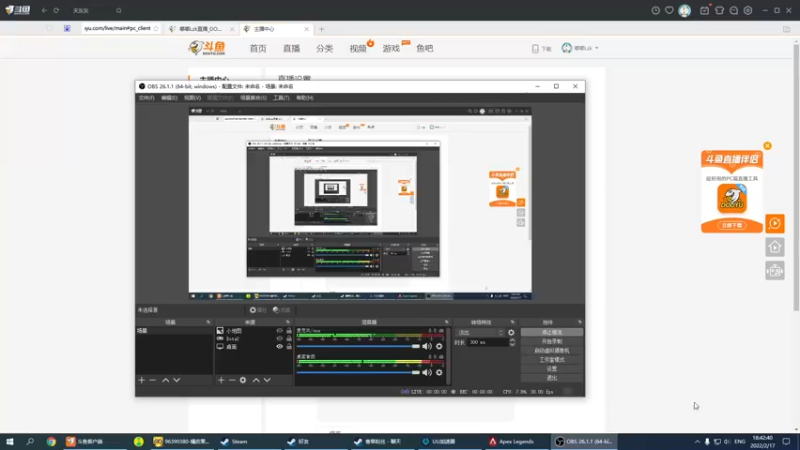Image resolution: width=800 pixels, height=450 pixels.
Task: Click OBS 退出 exit button
Action: pyautogui.click(x=552, y=378)
